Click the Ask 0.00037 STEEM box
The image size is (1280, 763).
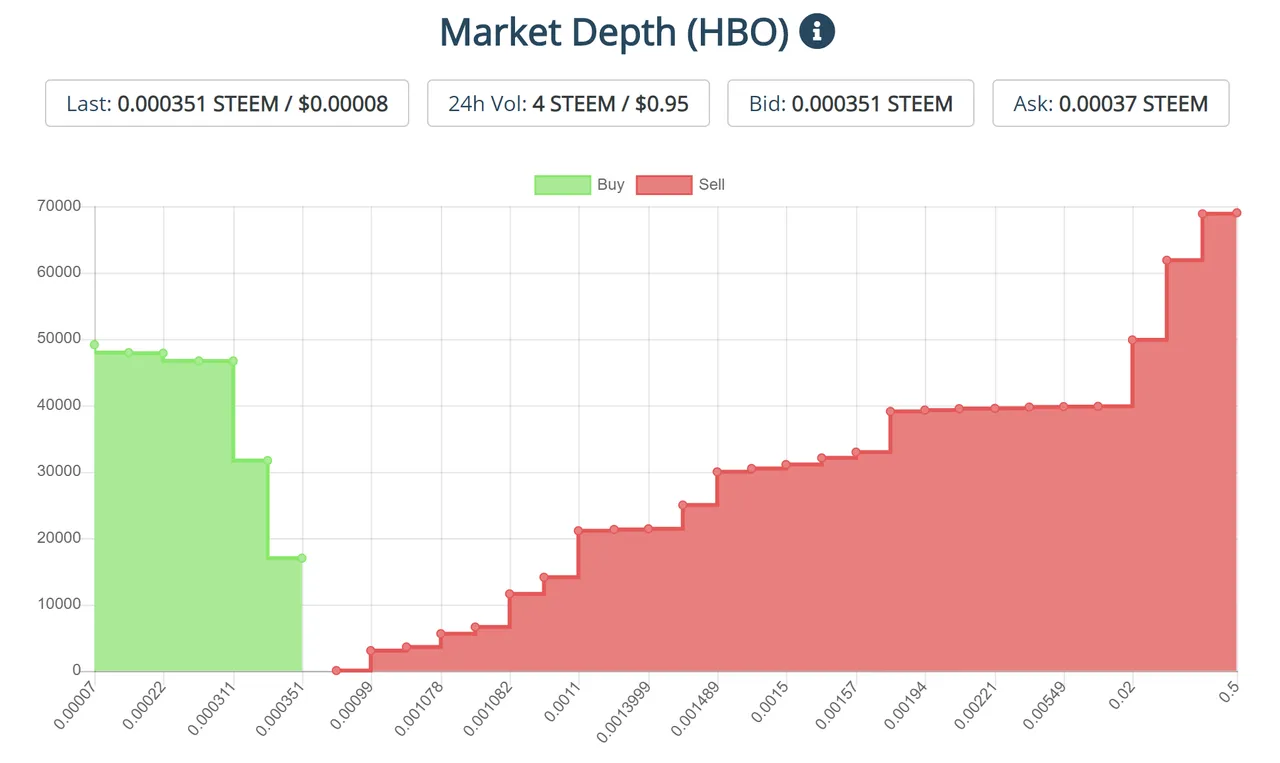pos(1111,103)
